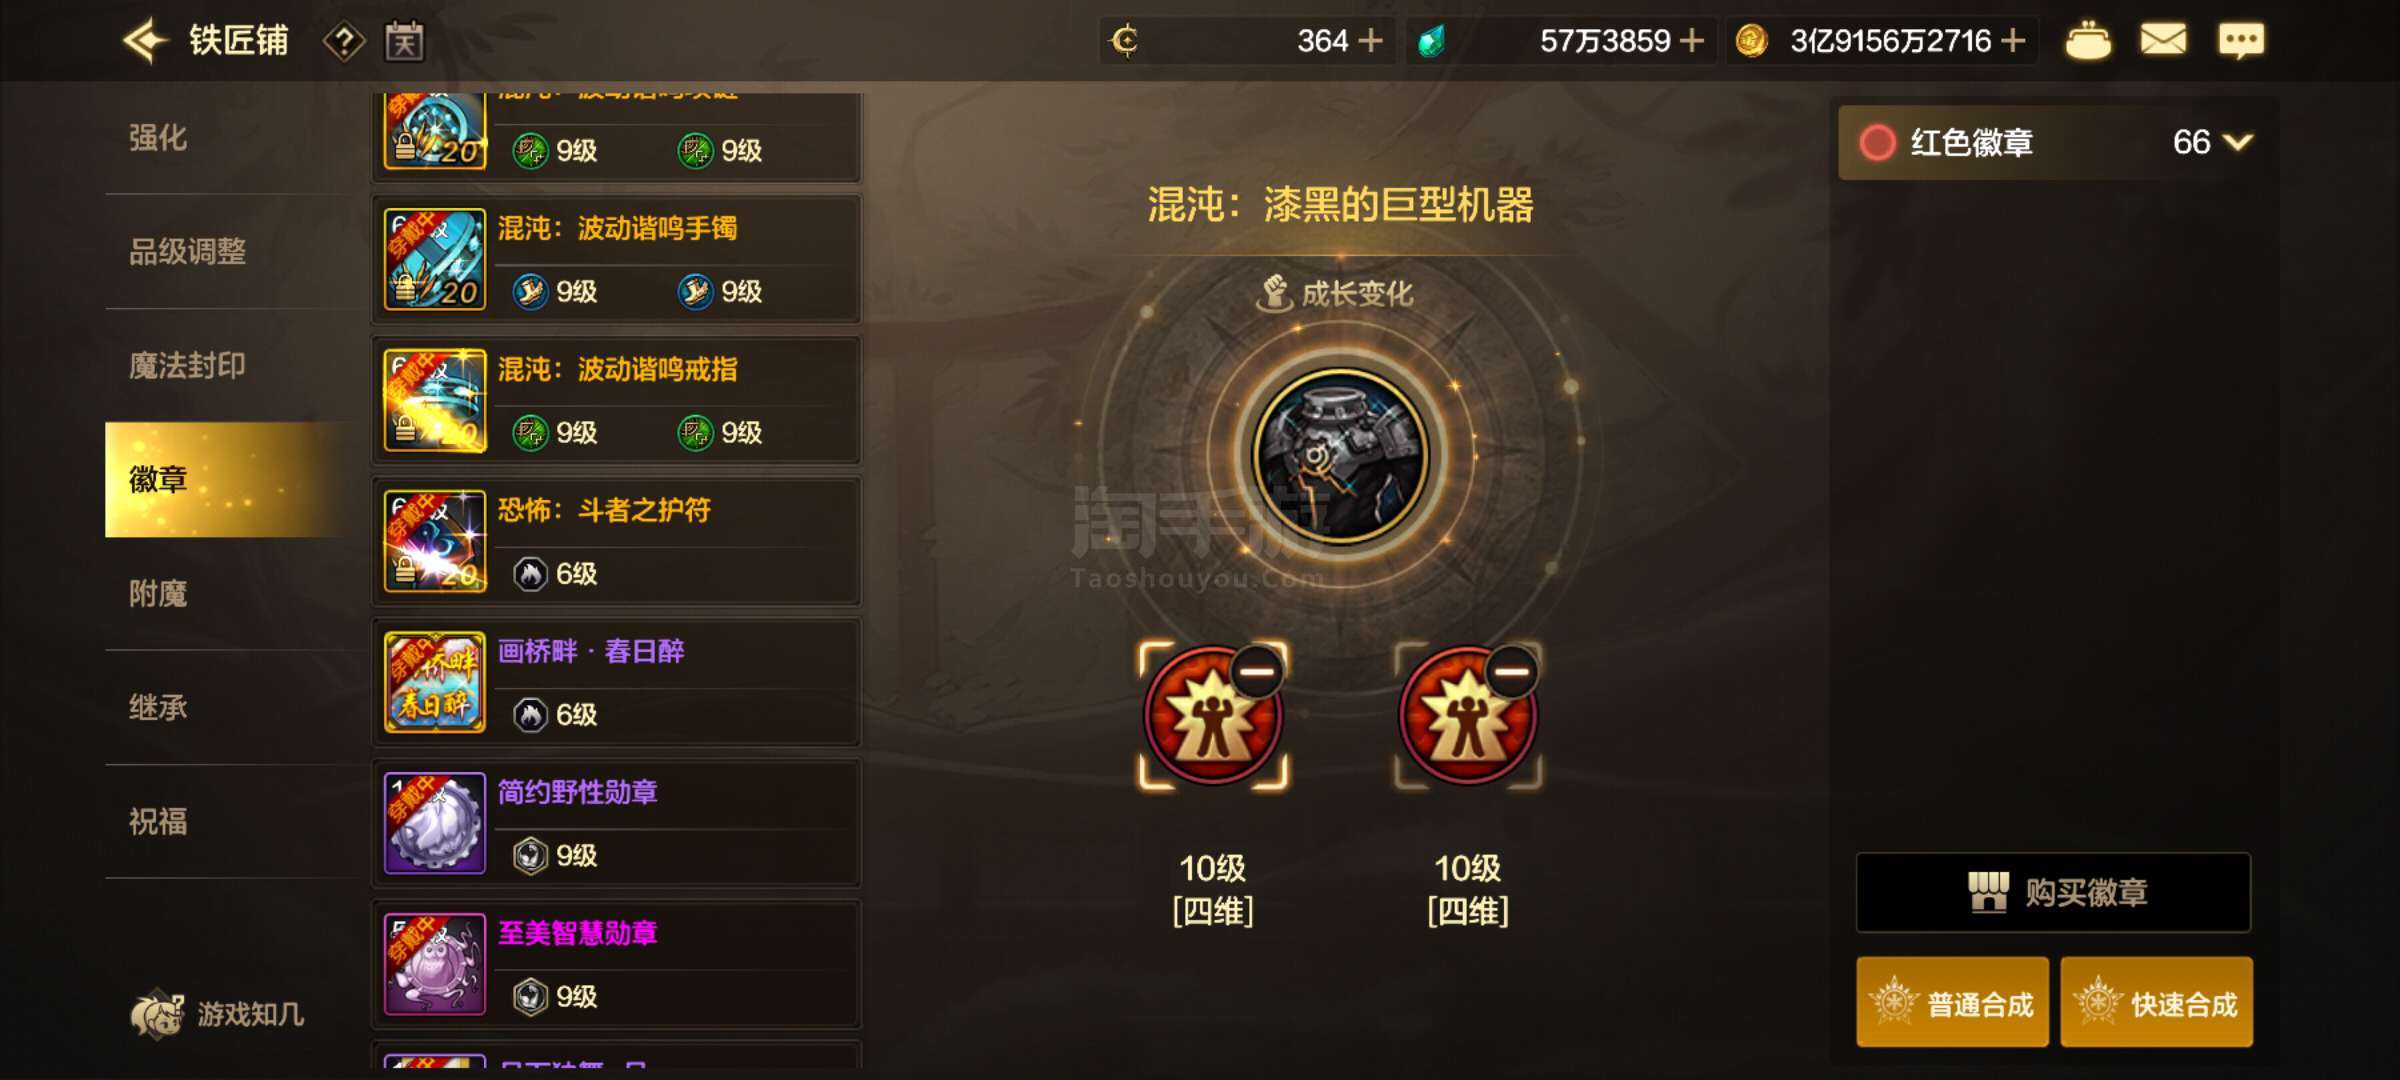Click the 购买徽章 button
2400x1080 pixels.
tap(2053, 892)
